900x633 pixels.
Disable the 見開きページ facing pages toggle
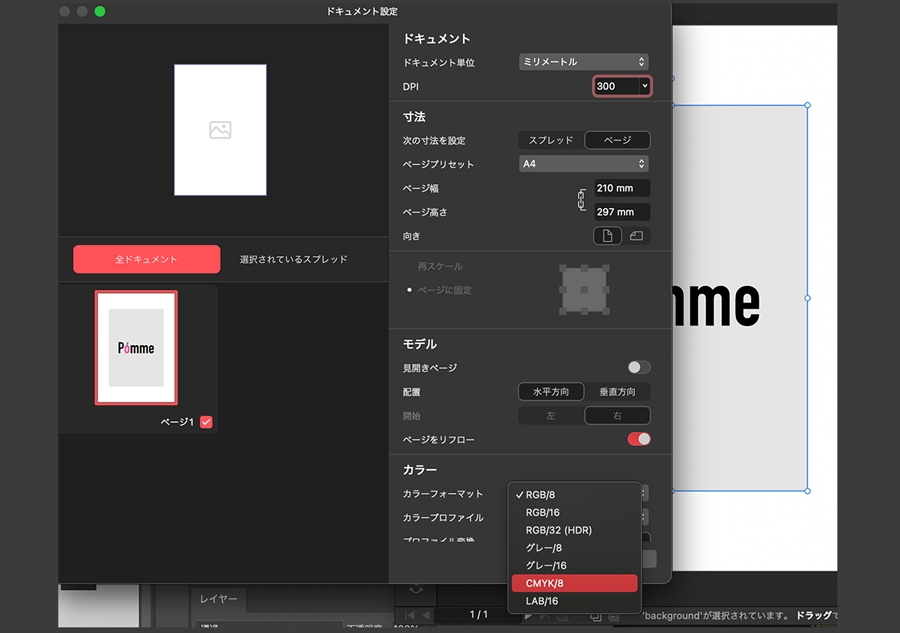637,367
